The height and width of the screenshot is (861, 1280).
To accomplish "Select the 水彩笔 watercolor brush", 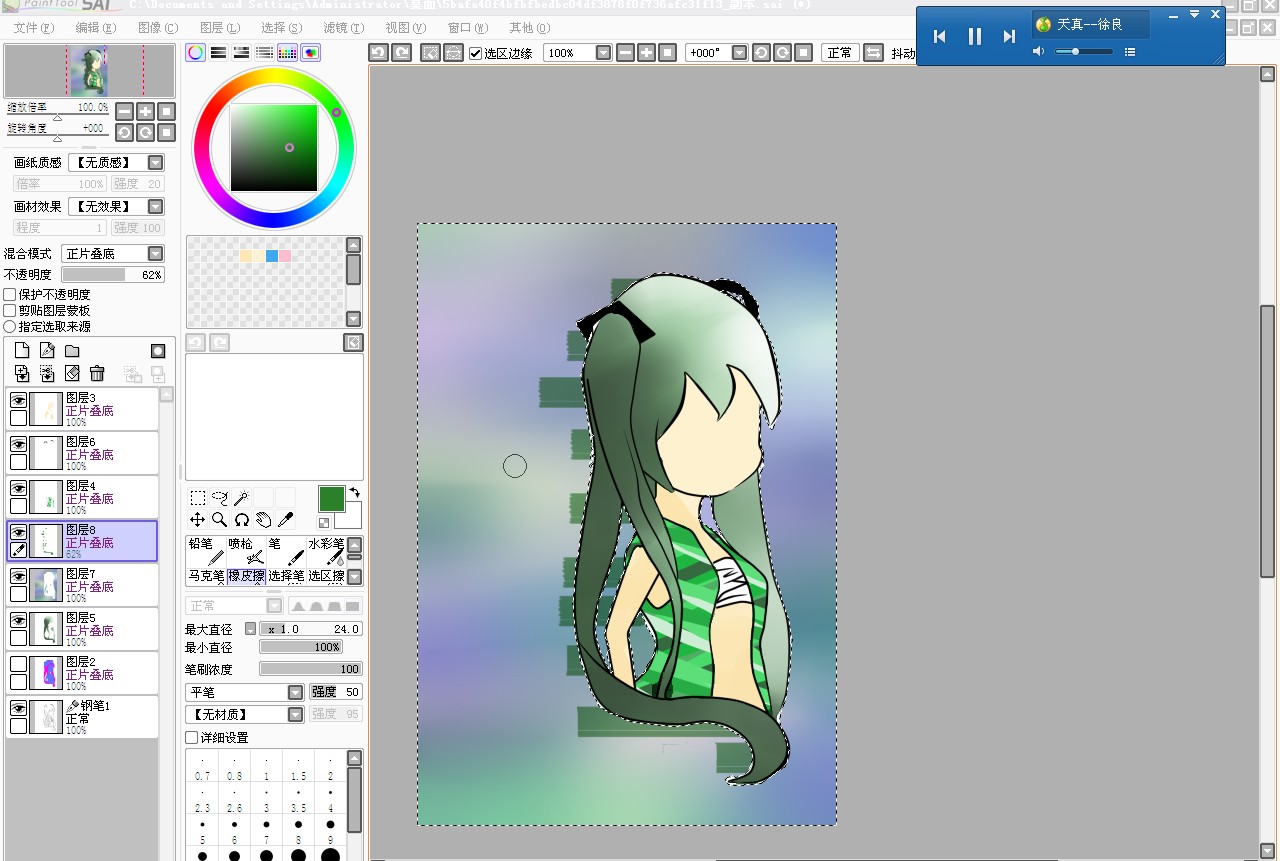I will coord(326,550).
